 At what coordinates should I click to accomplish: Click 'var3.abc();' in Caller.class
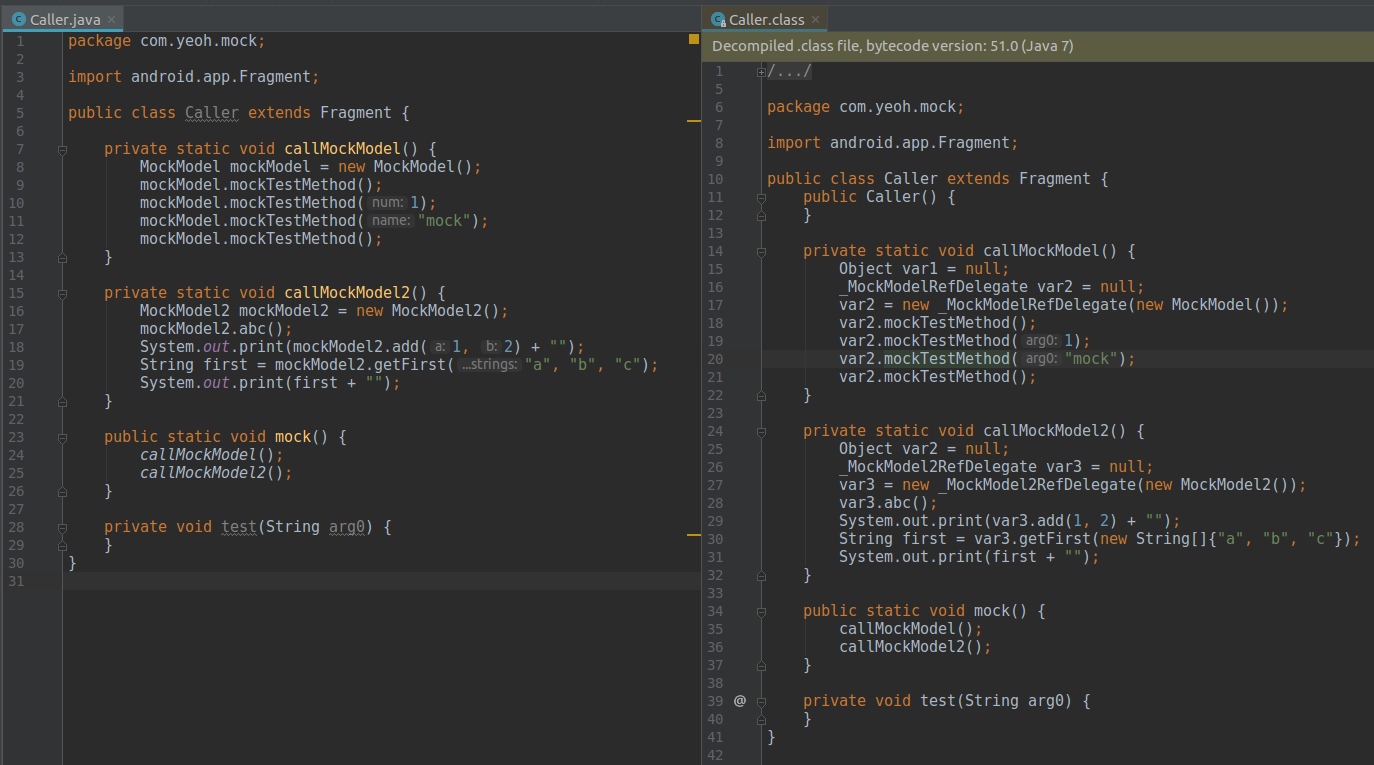tap(888, 503)
